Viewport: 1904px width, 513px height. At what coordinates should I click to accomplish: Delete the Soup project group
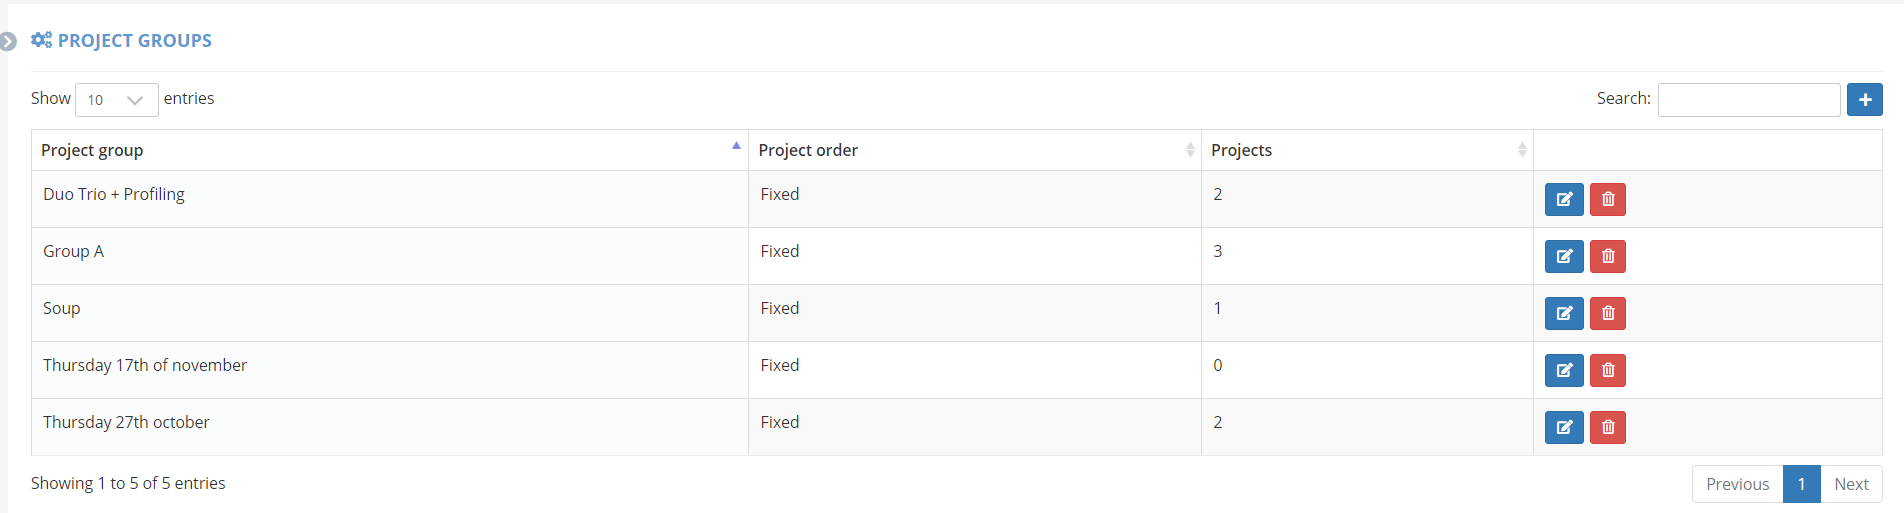(x=1608, y=314)
